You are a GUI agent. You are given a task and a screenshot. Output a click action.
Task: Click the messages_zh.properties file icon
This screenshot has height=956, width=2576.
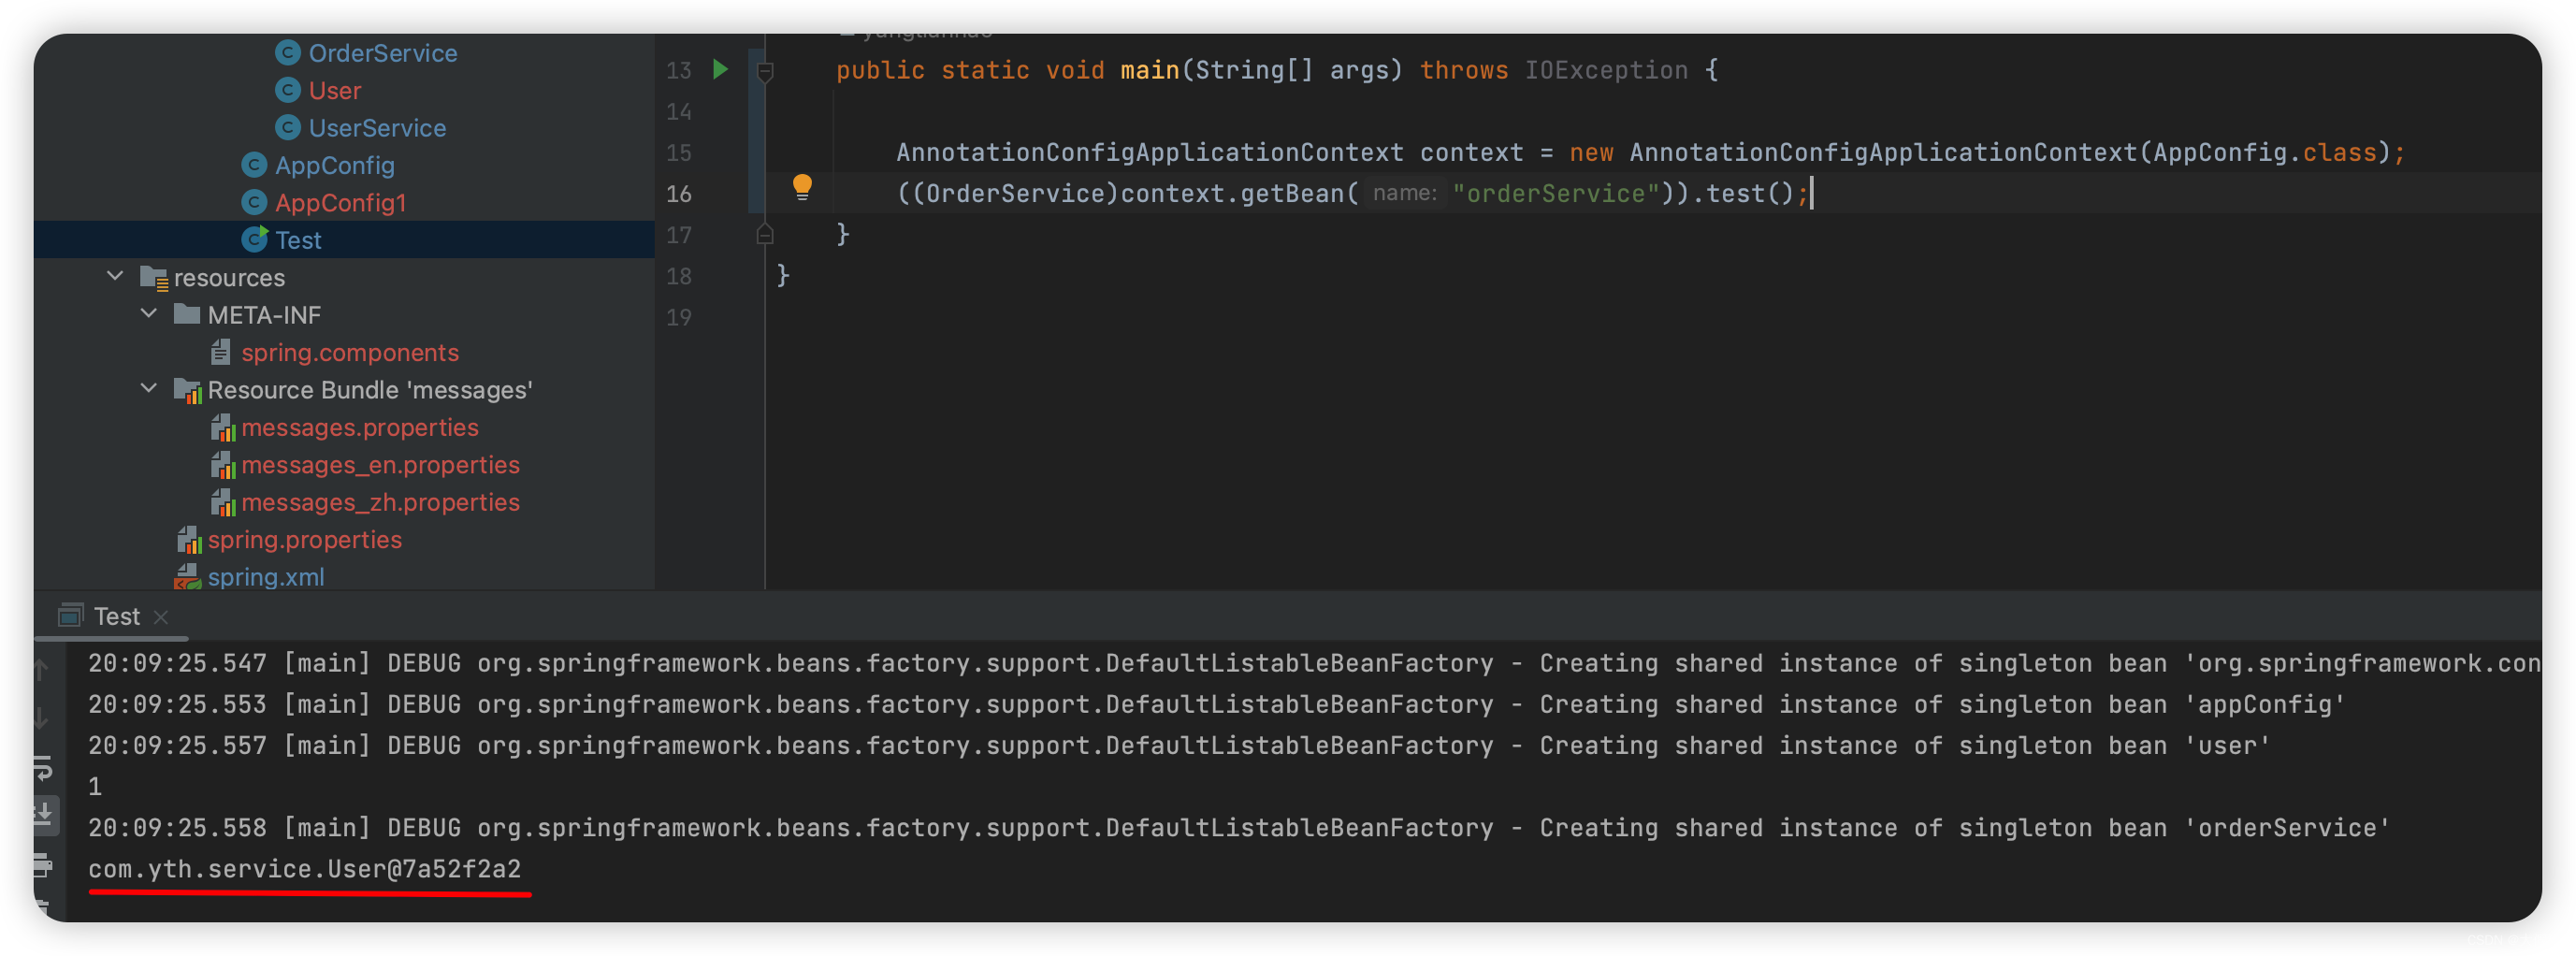pos(223,502)
